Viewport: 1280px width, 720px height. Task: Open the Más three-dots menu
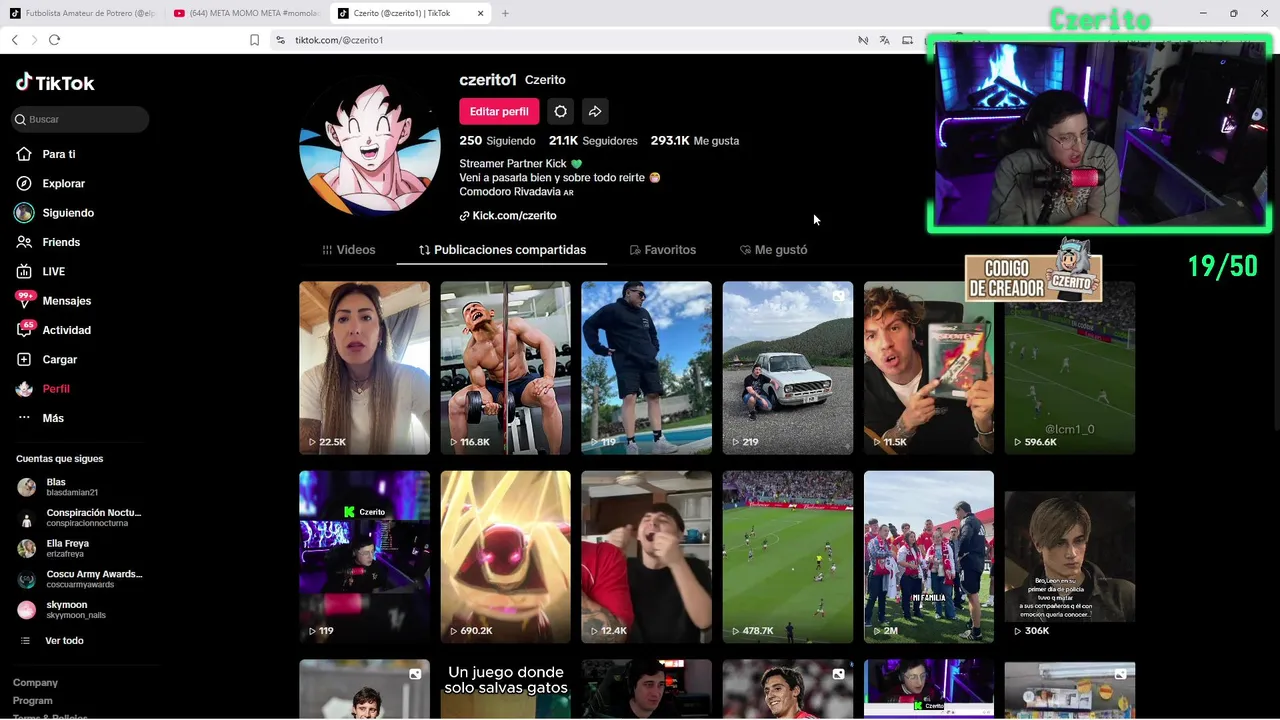click(24, 418)
